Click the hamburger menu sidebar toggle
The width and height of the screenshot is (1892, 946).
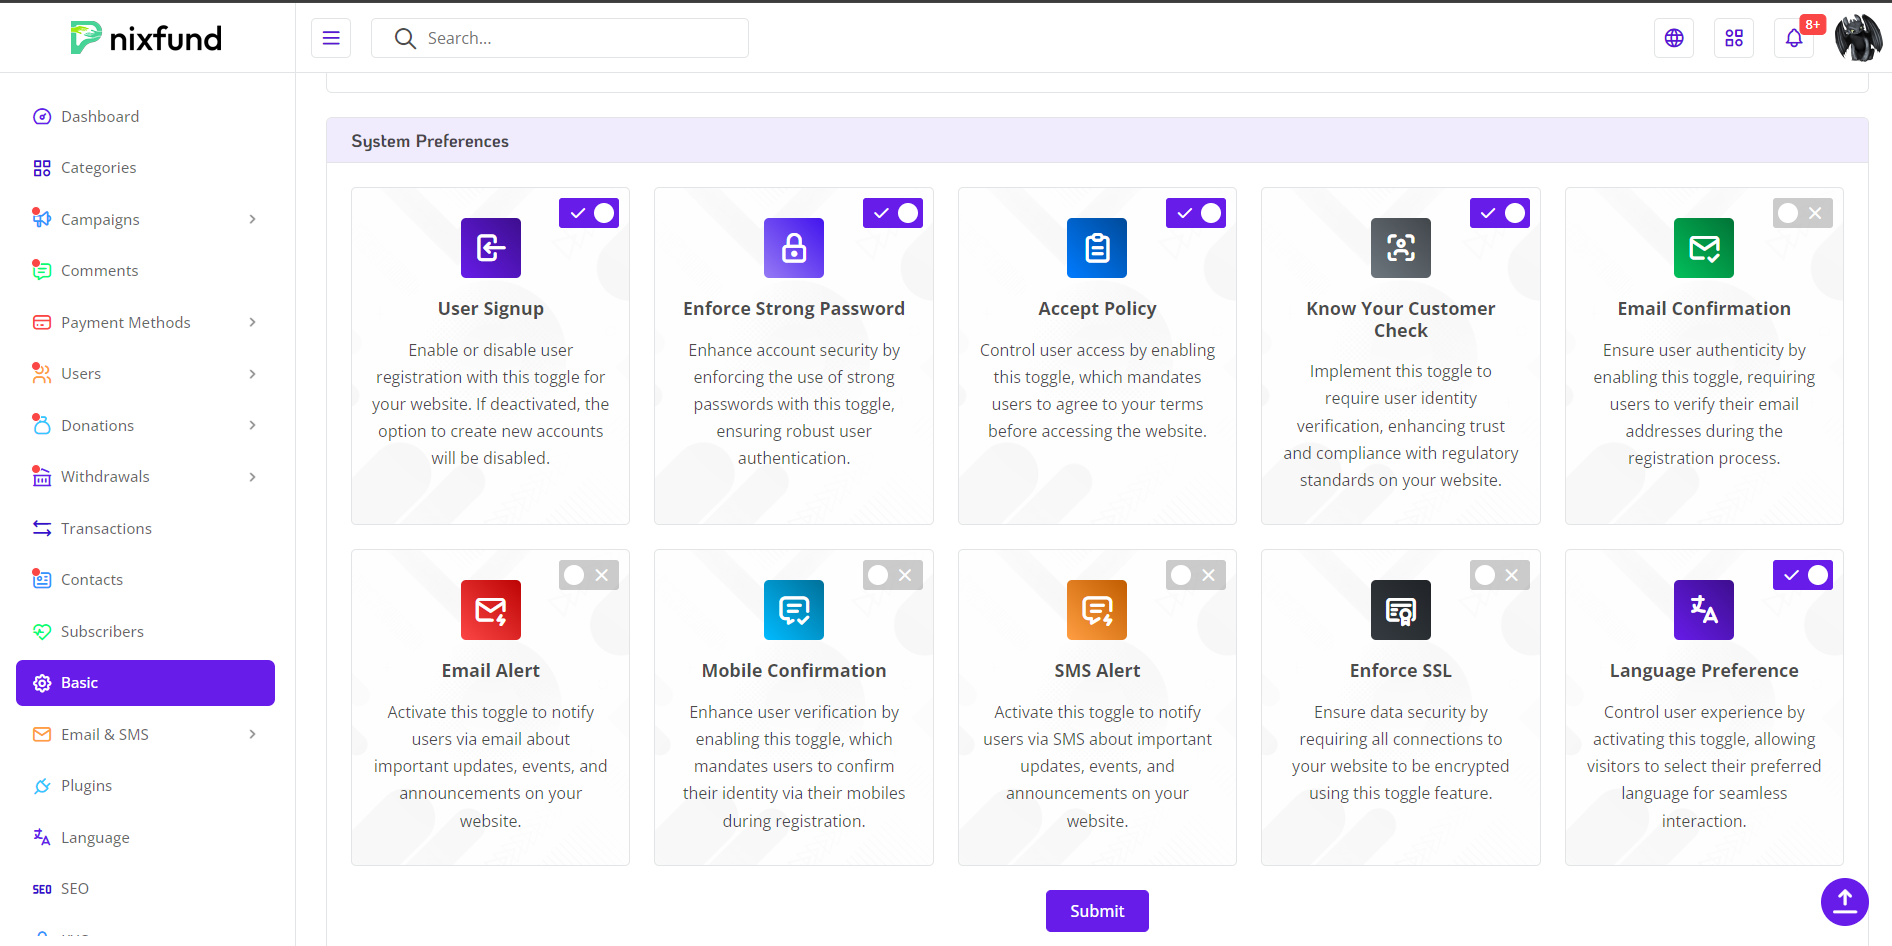[x=331, y=38]
